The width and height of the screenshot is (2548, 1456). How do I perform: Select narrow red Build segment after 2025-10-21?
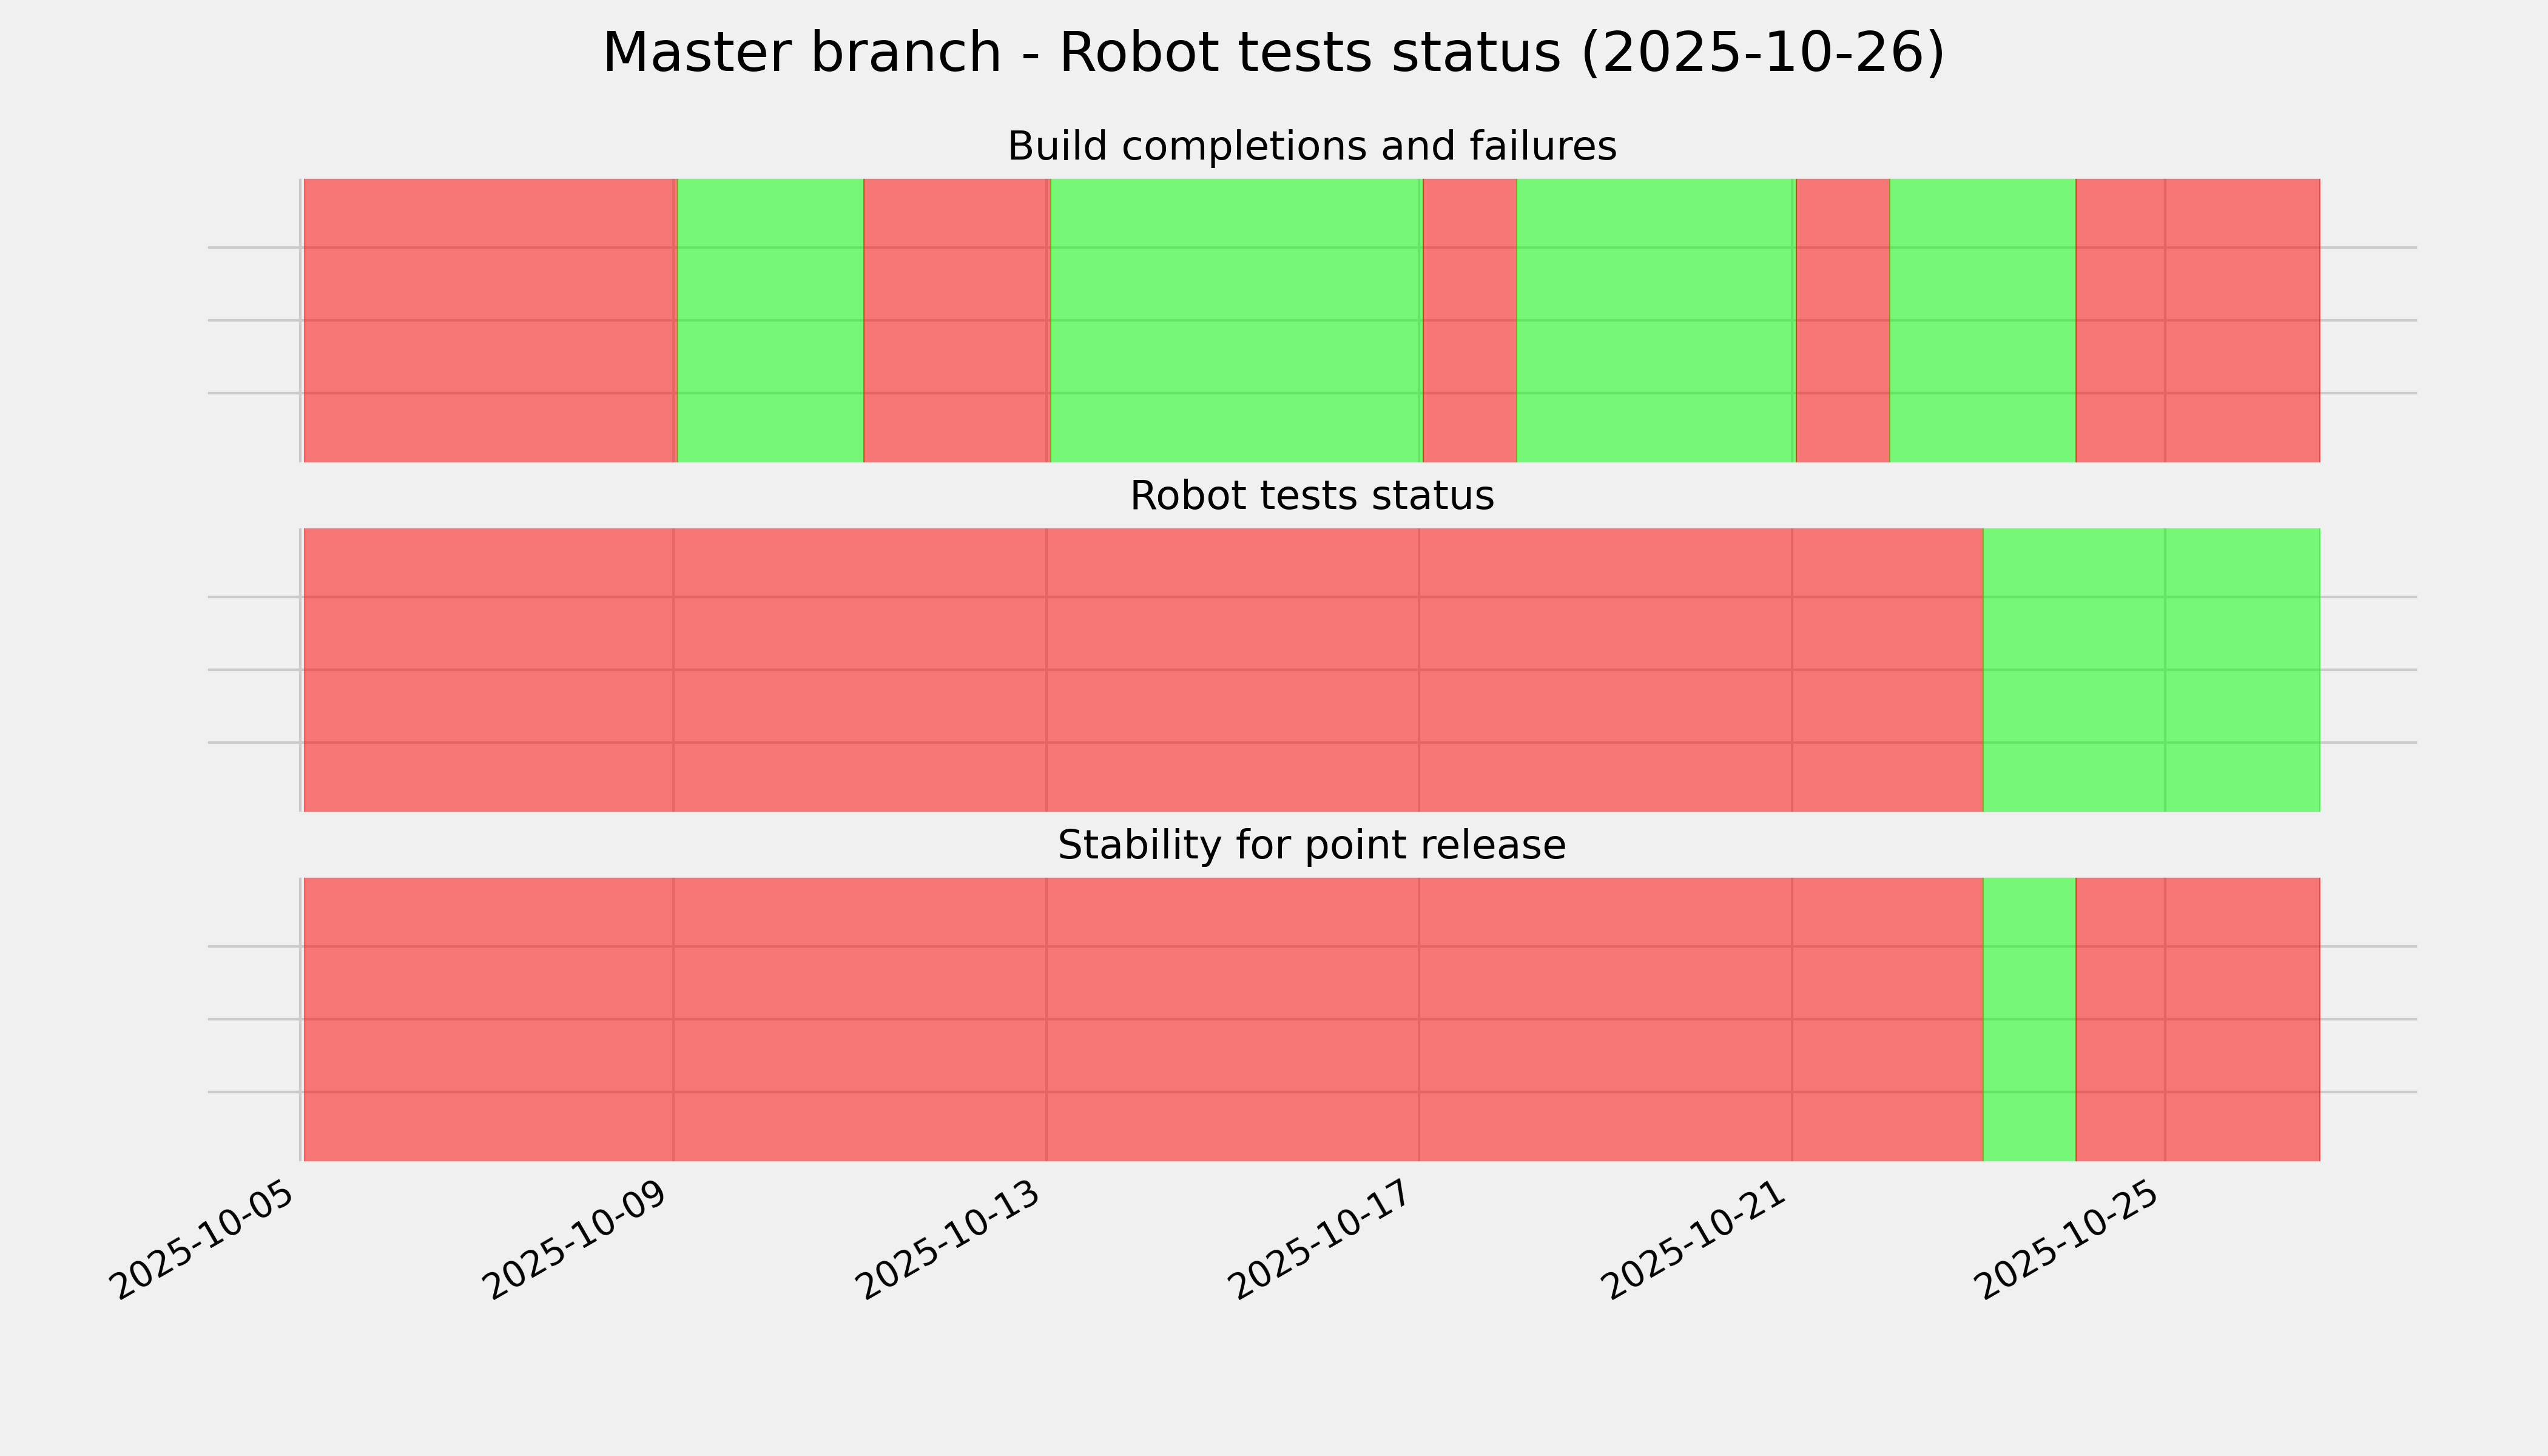click(x=1842, y=320)
